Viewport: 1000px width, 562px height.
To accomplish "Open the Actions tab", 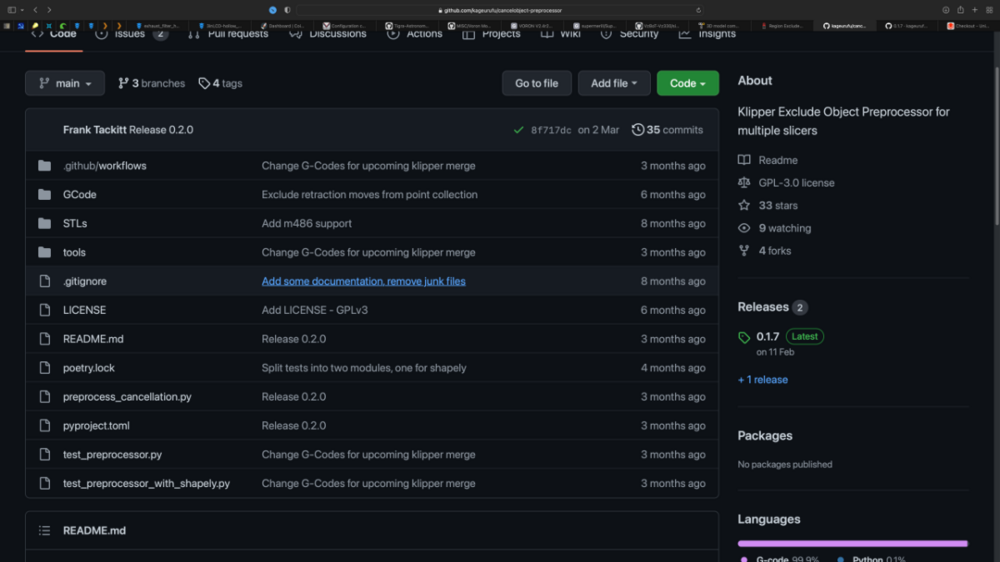I will [x=415, y=34].
